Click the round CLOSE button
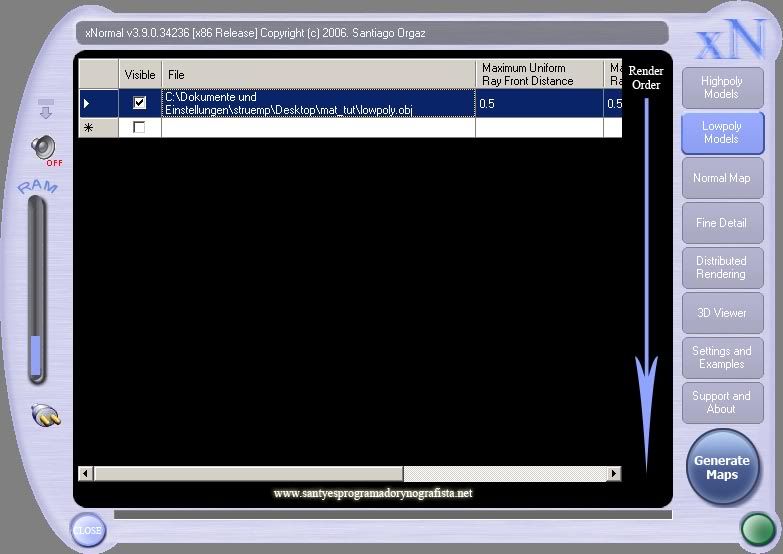Viewport: 783px width, 554px height. click(88, 530)
